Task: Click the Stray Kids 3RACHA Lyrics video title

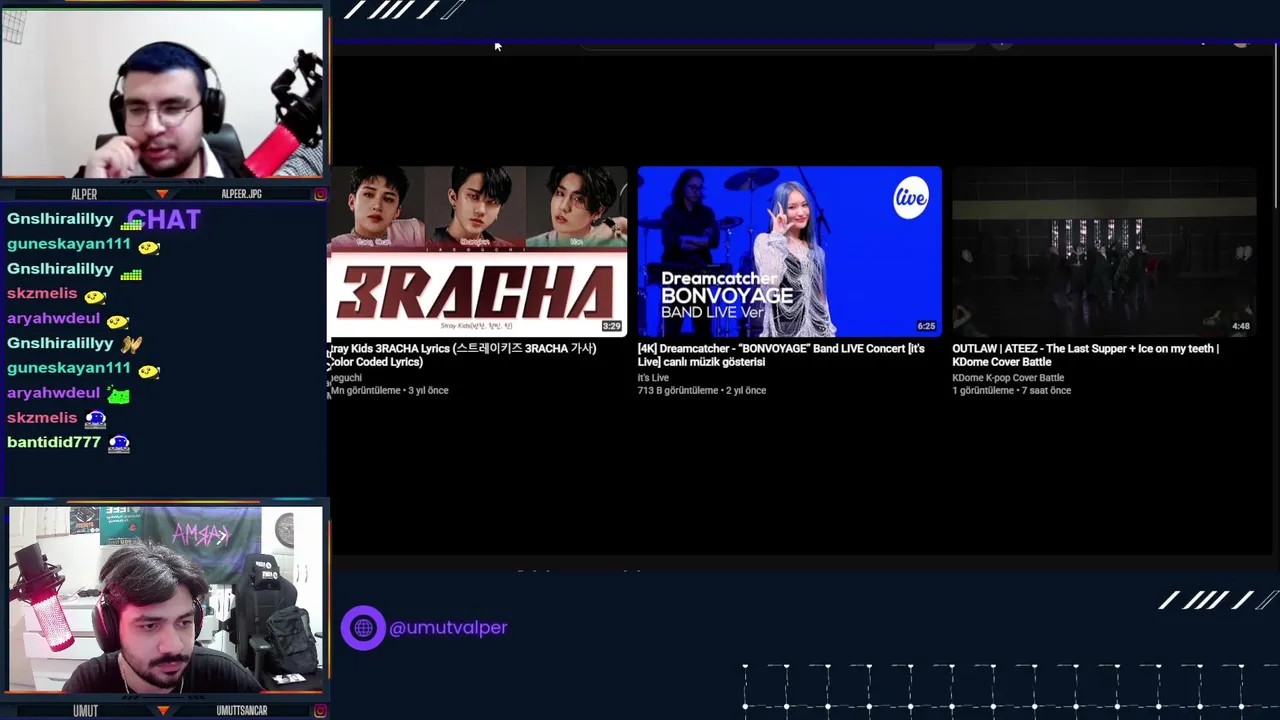Action: tap(462, 355)
